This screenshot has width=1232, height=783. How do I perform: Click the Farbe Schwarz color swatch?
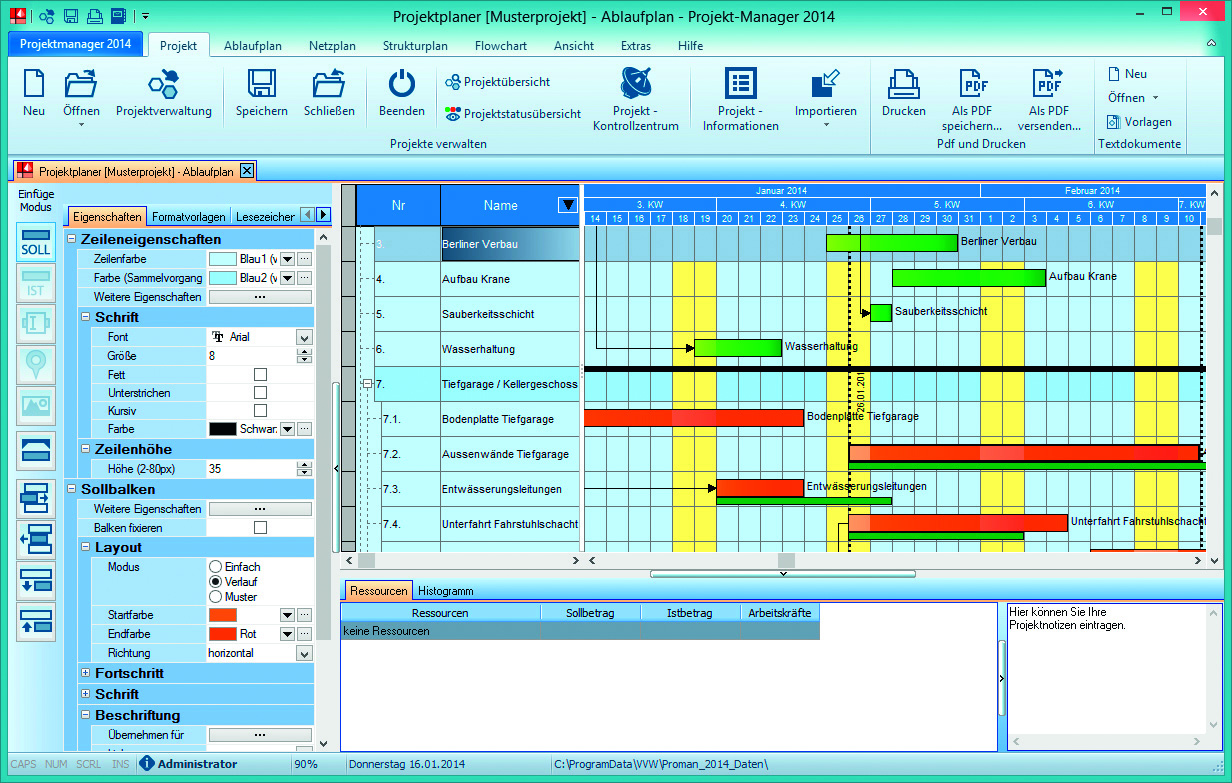[222, 429]
